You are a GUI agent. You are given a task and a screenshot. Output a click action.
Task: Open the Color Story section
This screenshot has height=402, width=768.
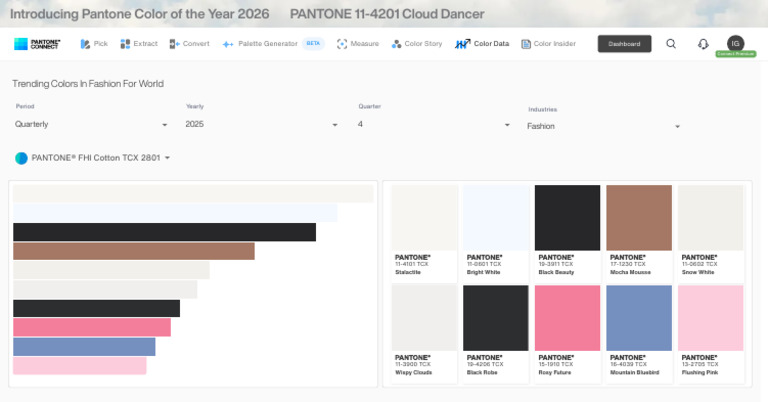pyautogui.click(x=417, y=44)
